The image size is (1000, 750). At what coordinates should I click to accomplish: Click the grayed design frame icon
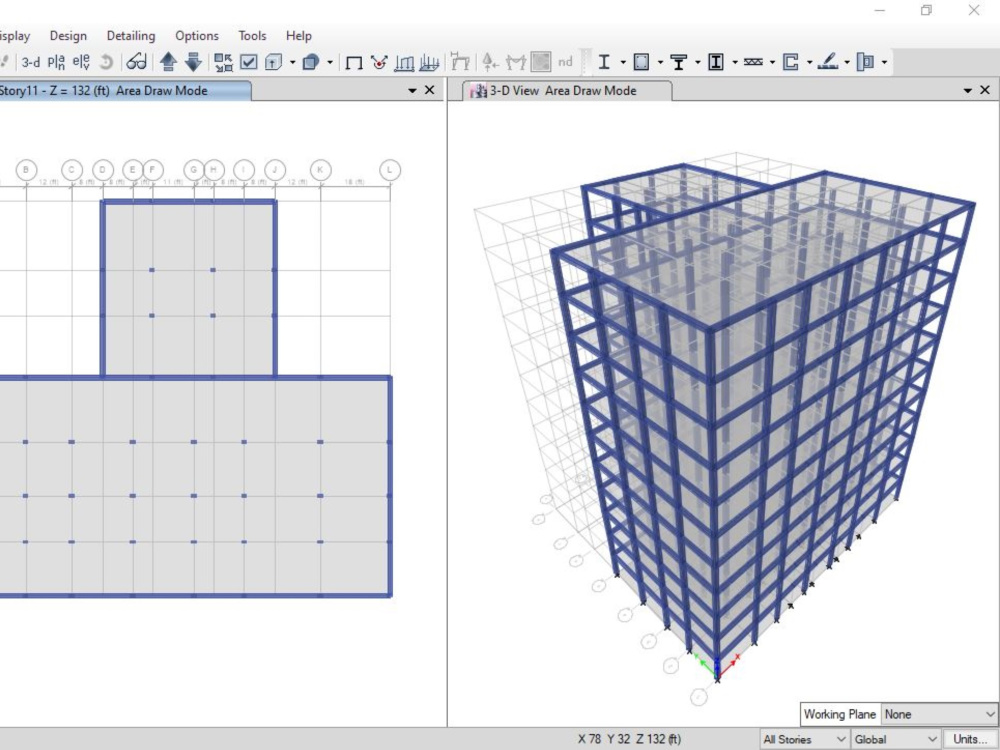[x=460, y=62]
